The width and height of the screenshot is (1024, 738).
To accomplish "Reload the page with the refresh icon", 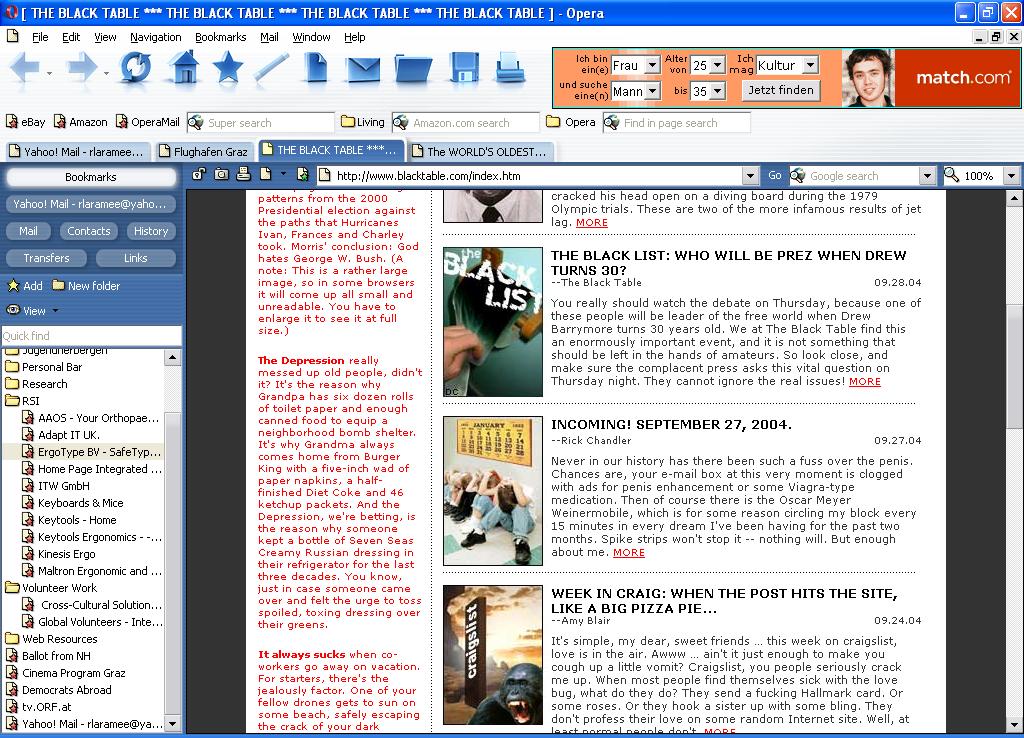I will tap(136, 67).
